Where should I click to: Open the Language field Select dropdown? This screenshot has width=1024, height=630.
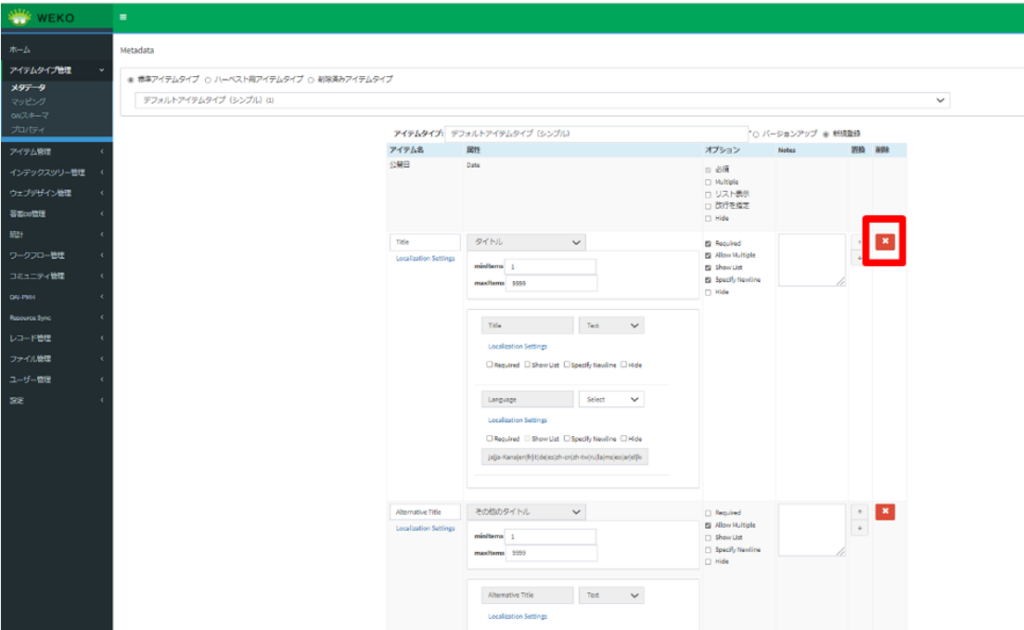(611, 399)
